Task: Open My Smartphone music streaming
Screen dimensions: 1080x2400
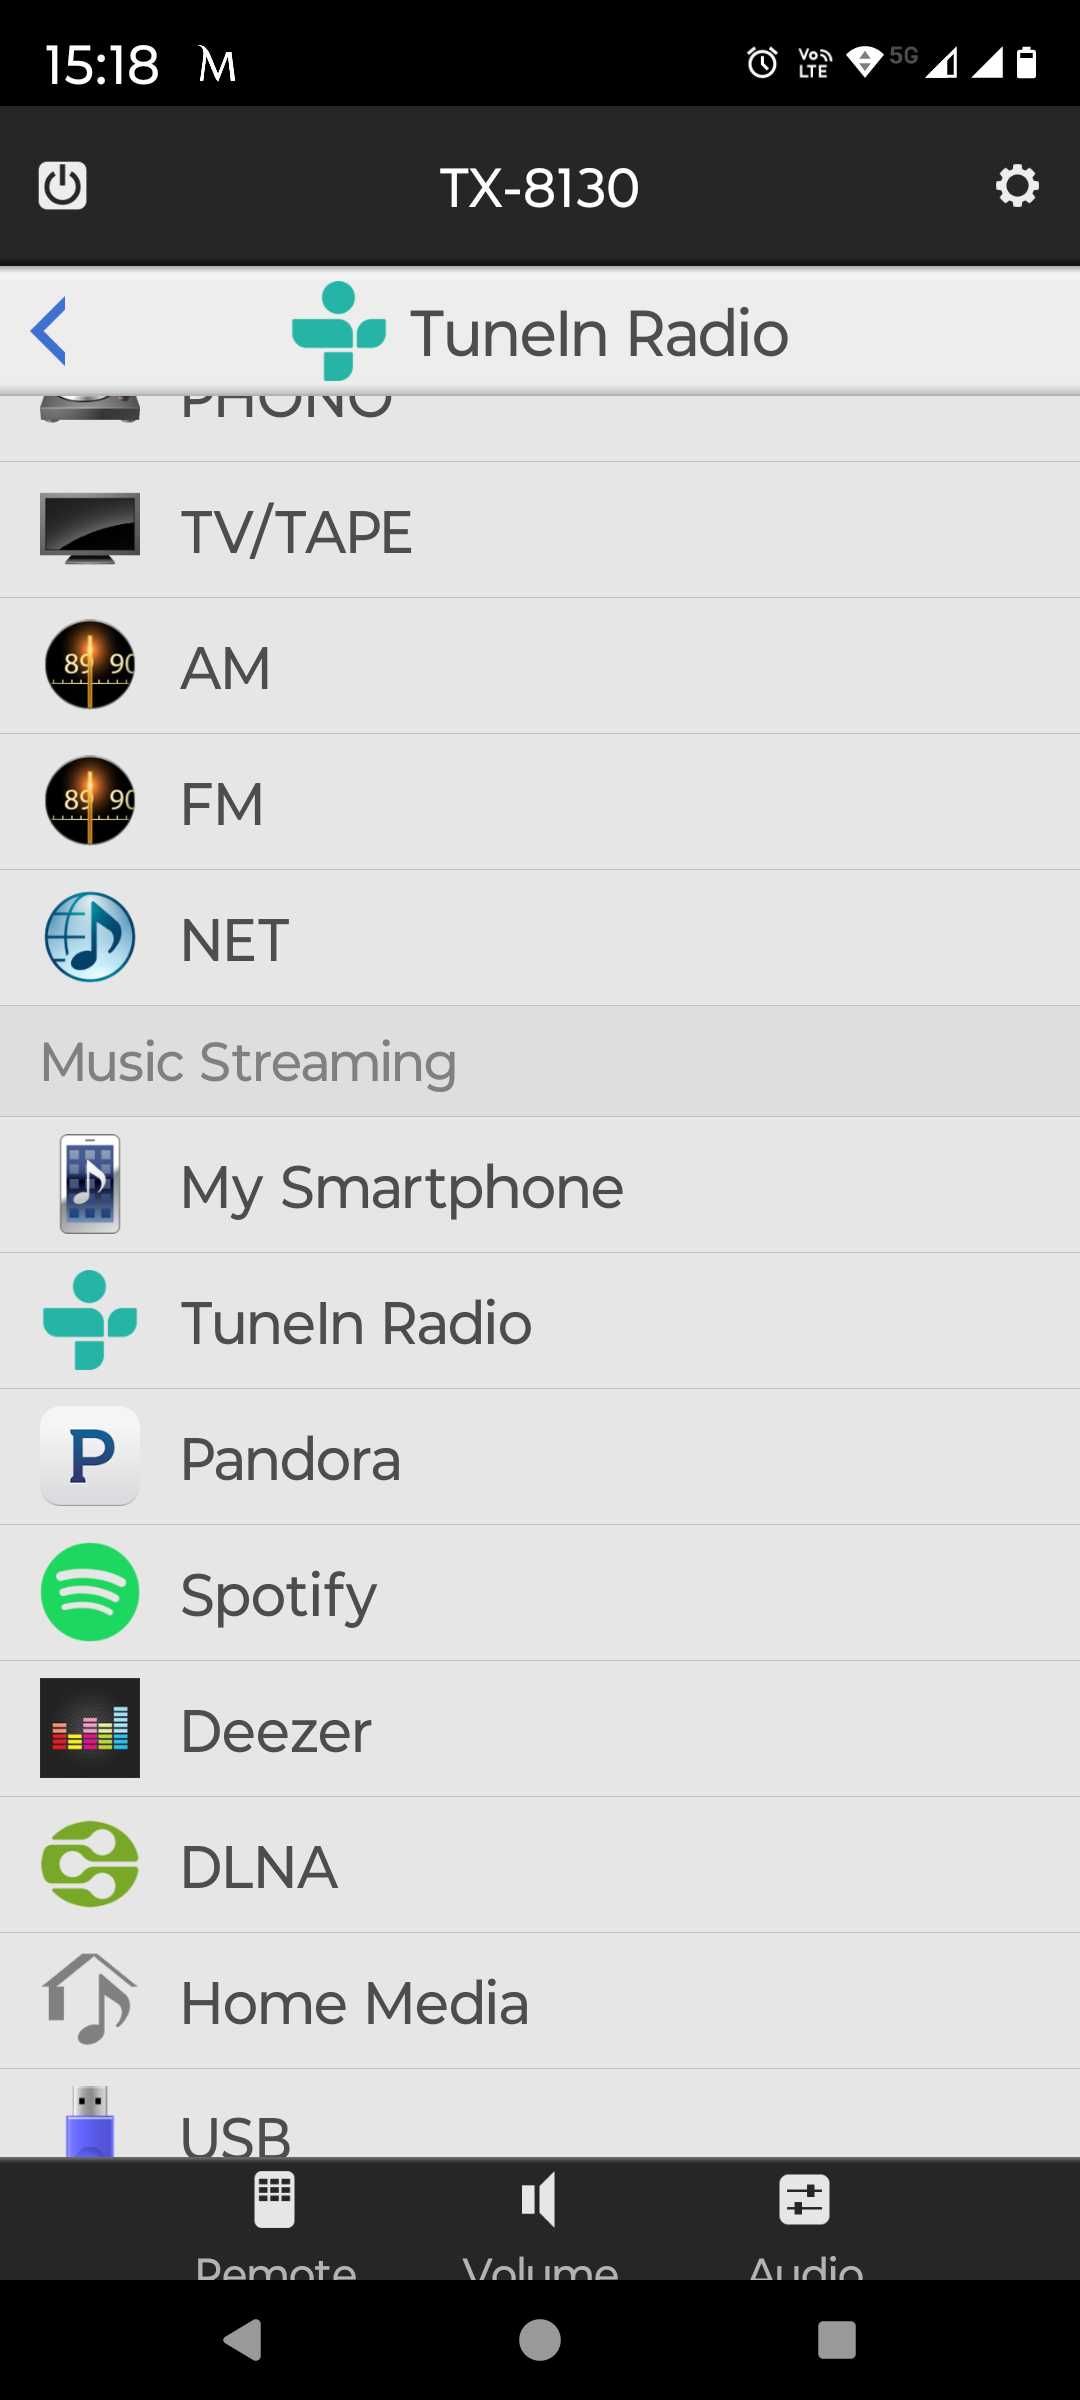Action: [540, 1185]
